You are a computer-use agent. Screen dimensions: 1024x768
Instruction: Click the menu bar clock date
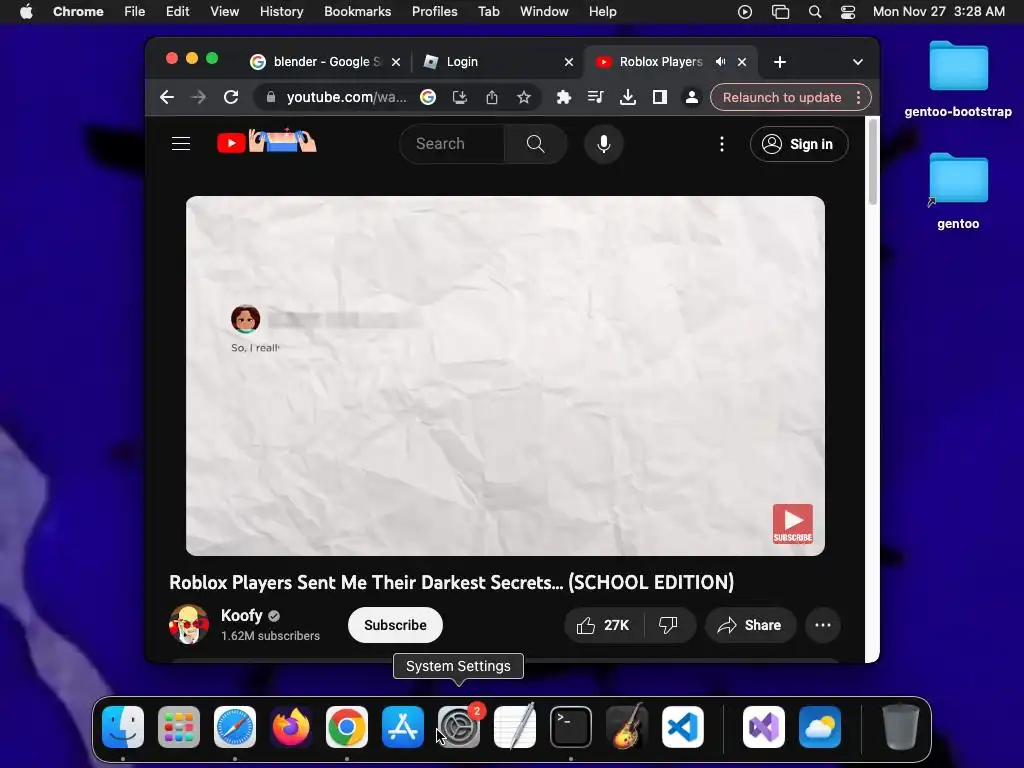pos(938,12)
